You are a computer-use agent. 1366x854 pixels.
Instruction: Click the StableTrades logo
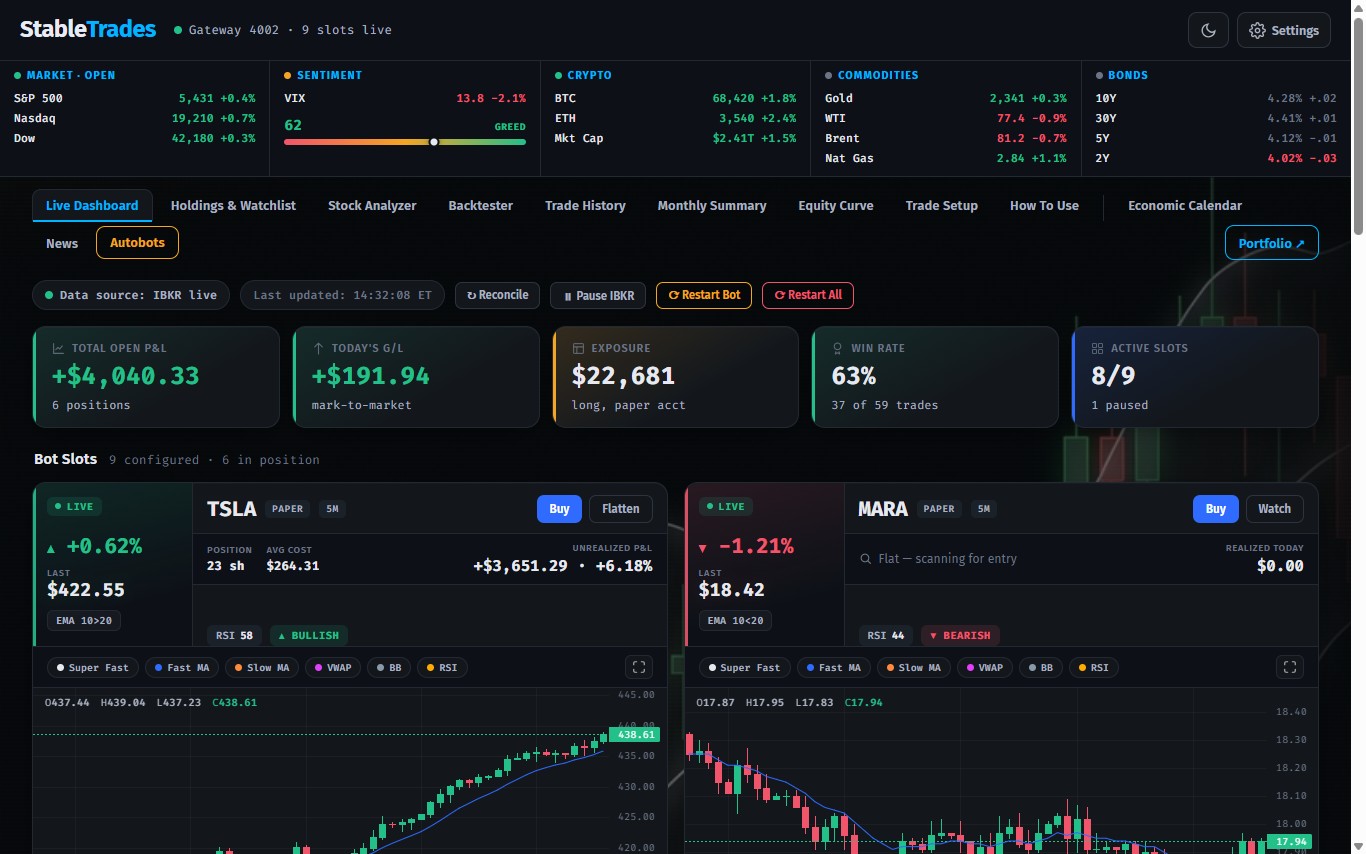pyautogui.click(x=88, y=29)
